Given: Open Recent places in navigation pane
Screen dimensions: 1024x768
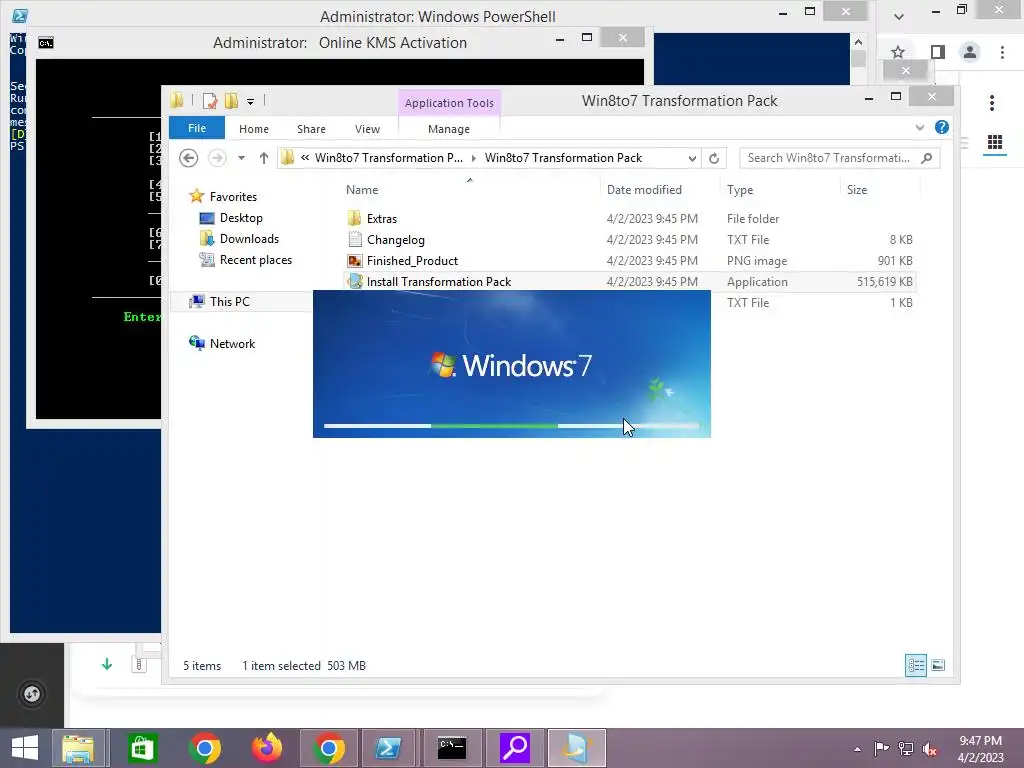Looking at the screenshot, I should [x=255, y=259].
